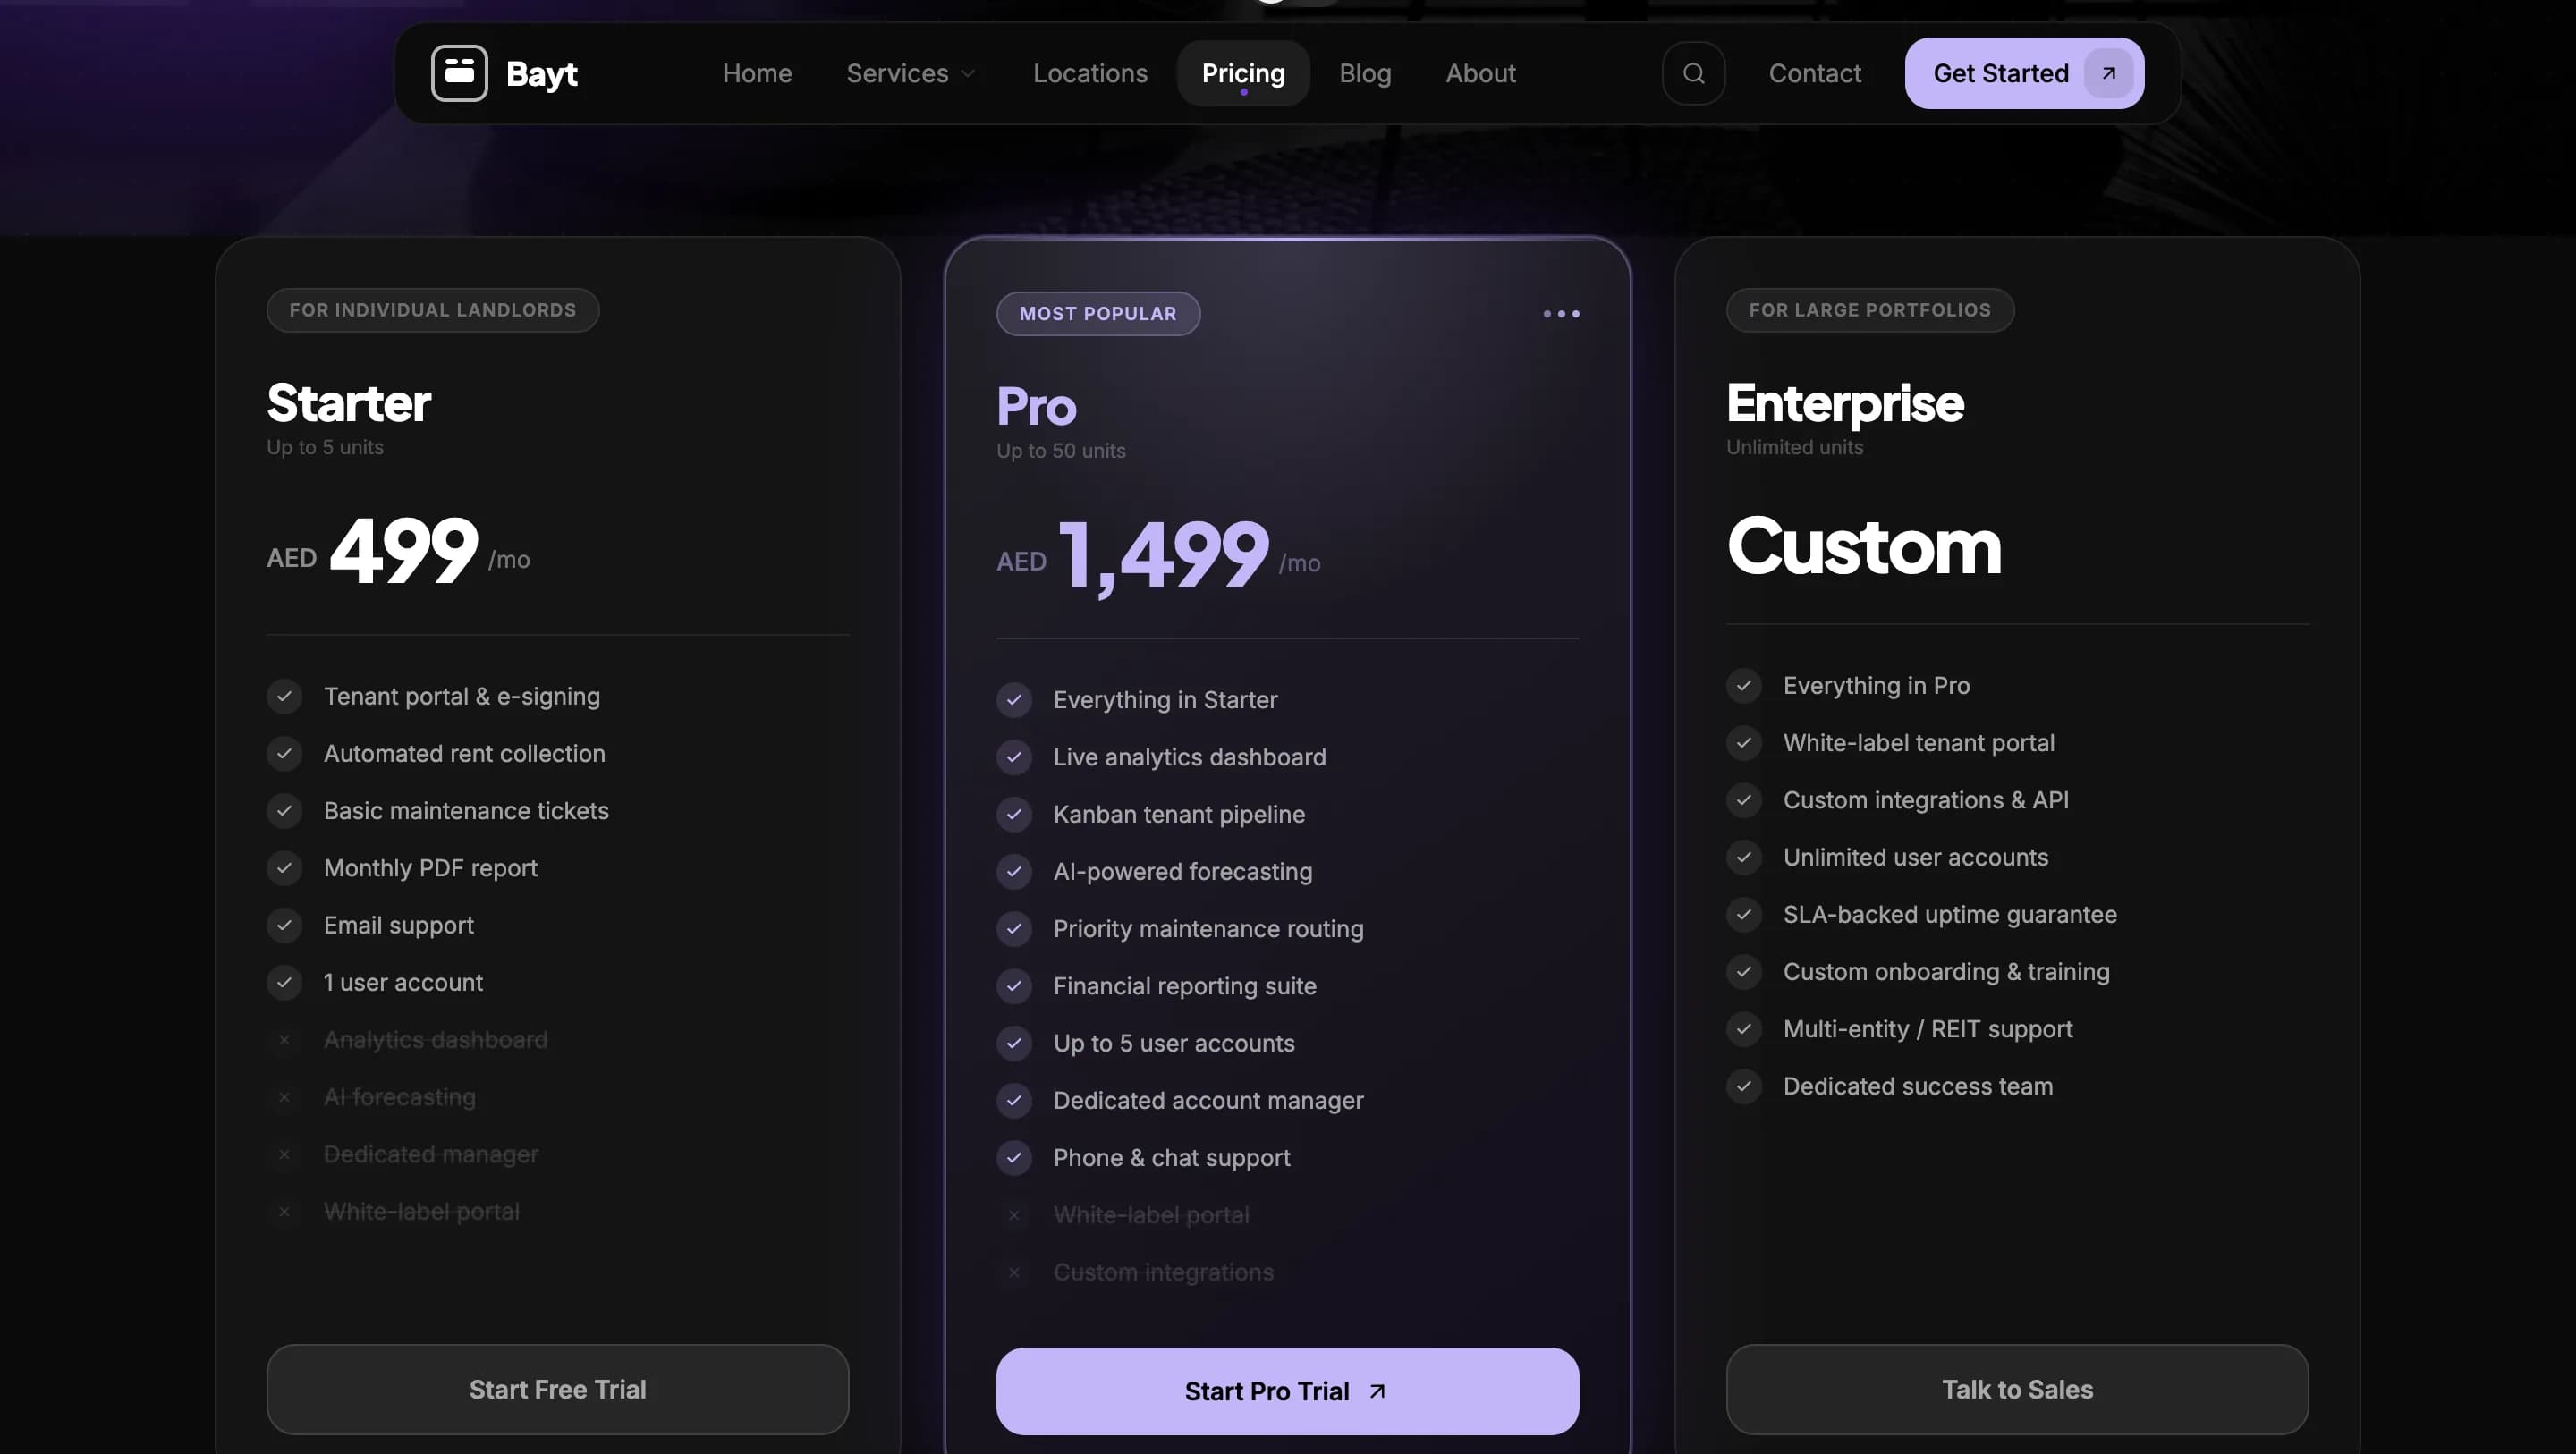Click the X beside Custom integrations in Pro
This screenshot has height=1454, width=2576.
click(1015, 1273)
